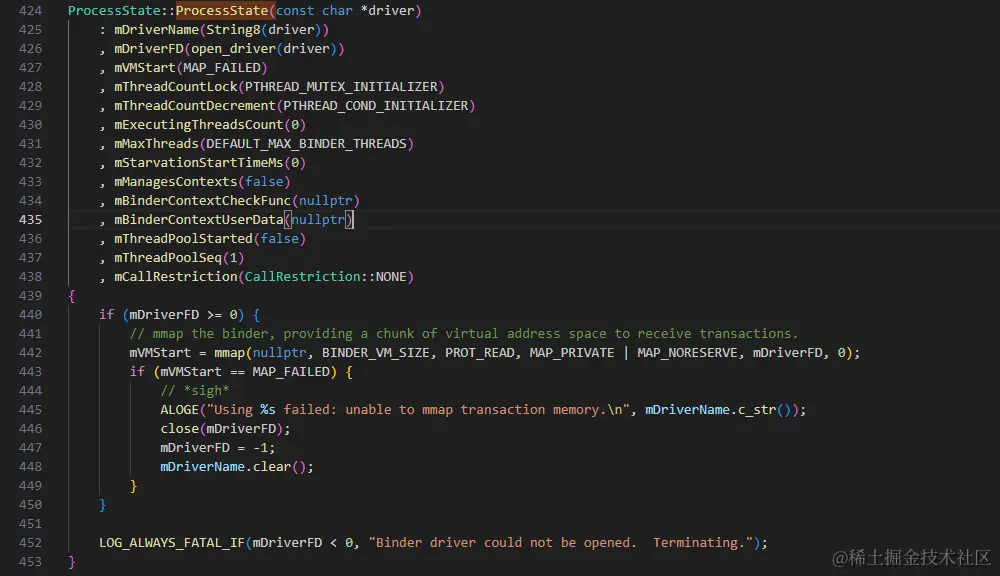
Task: Click mDriverName.clear() on line 448
Action: (233, 467)
